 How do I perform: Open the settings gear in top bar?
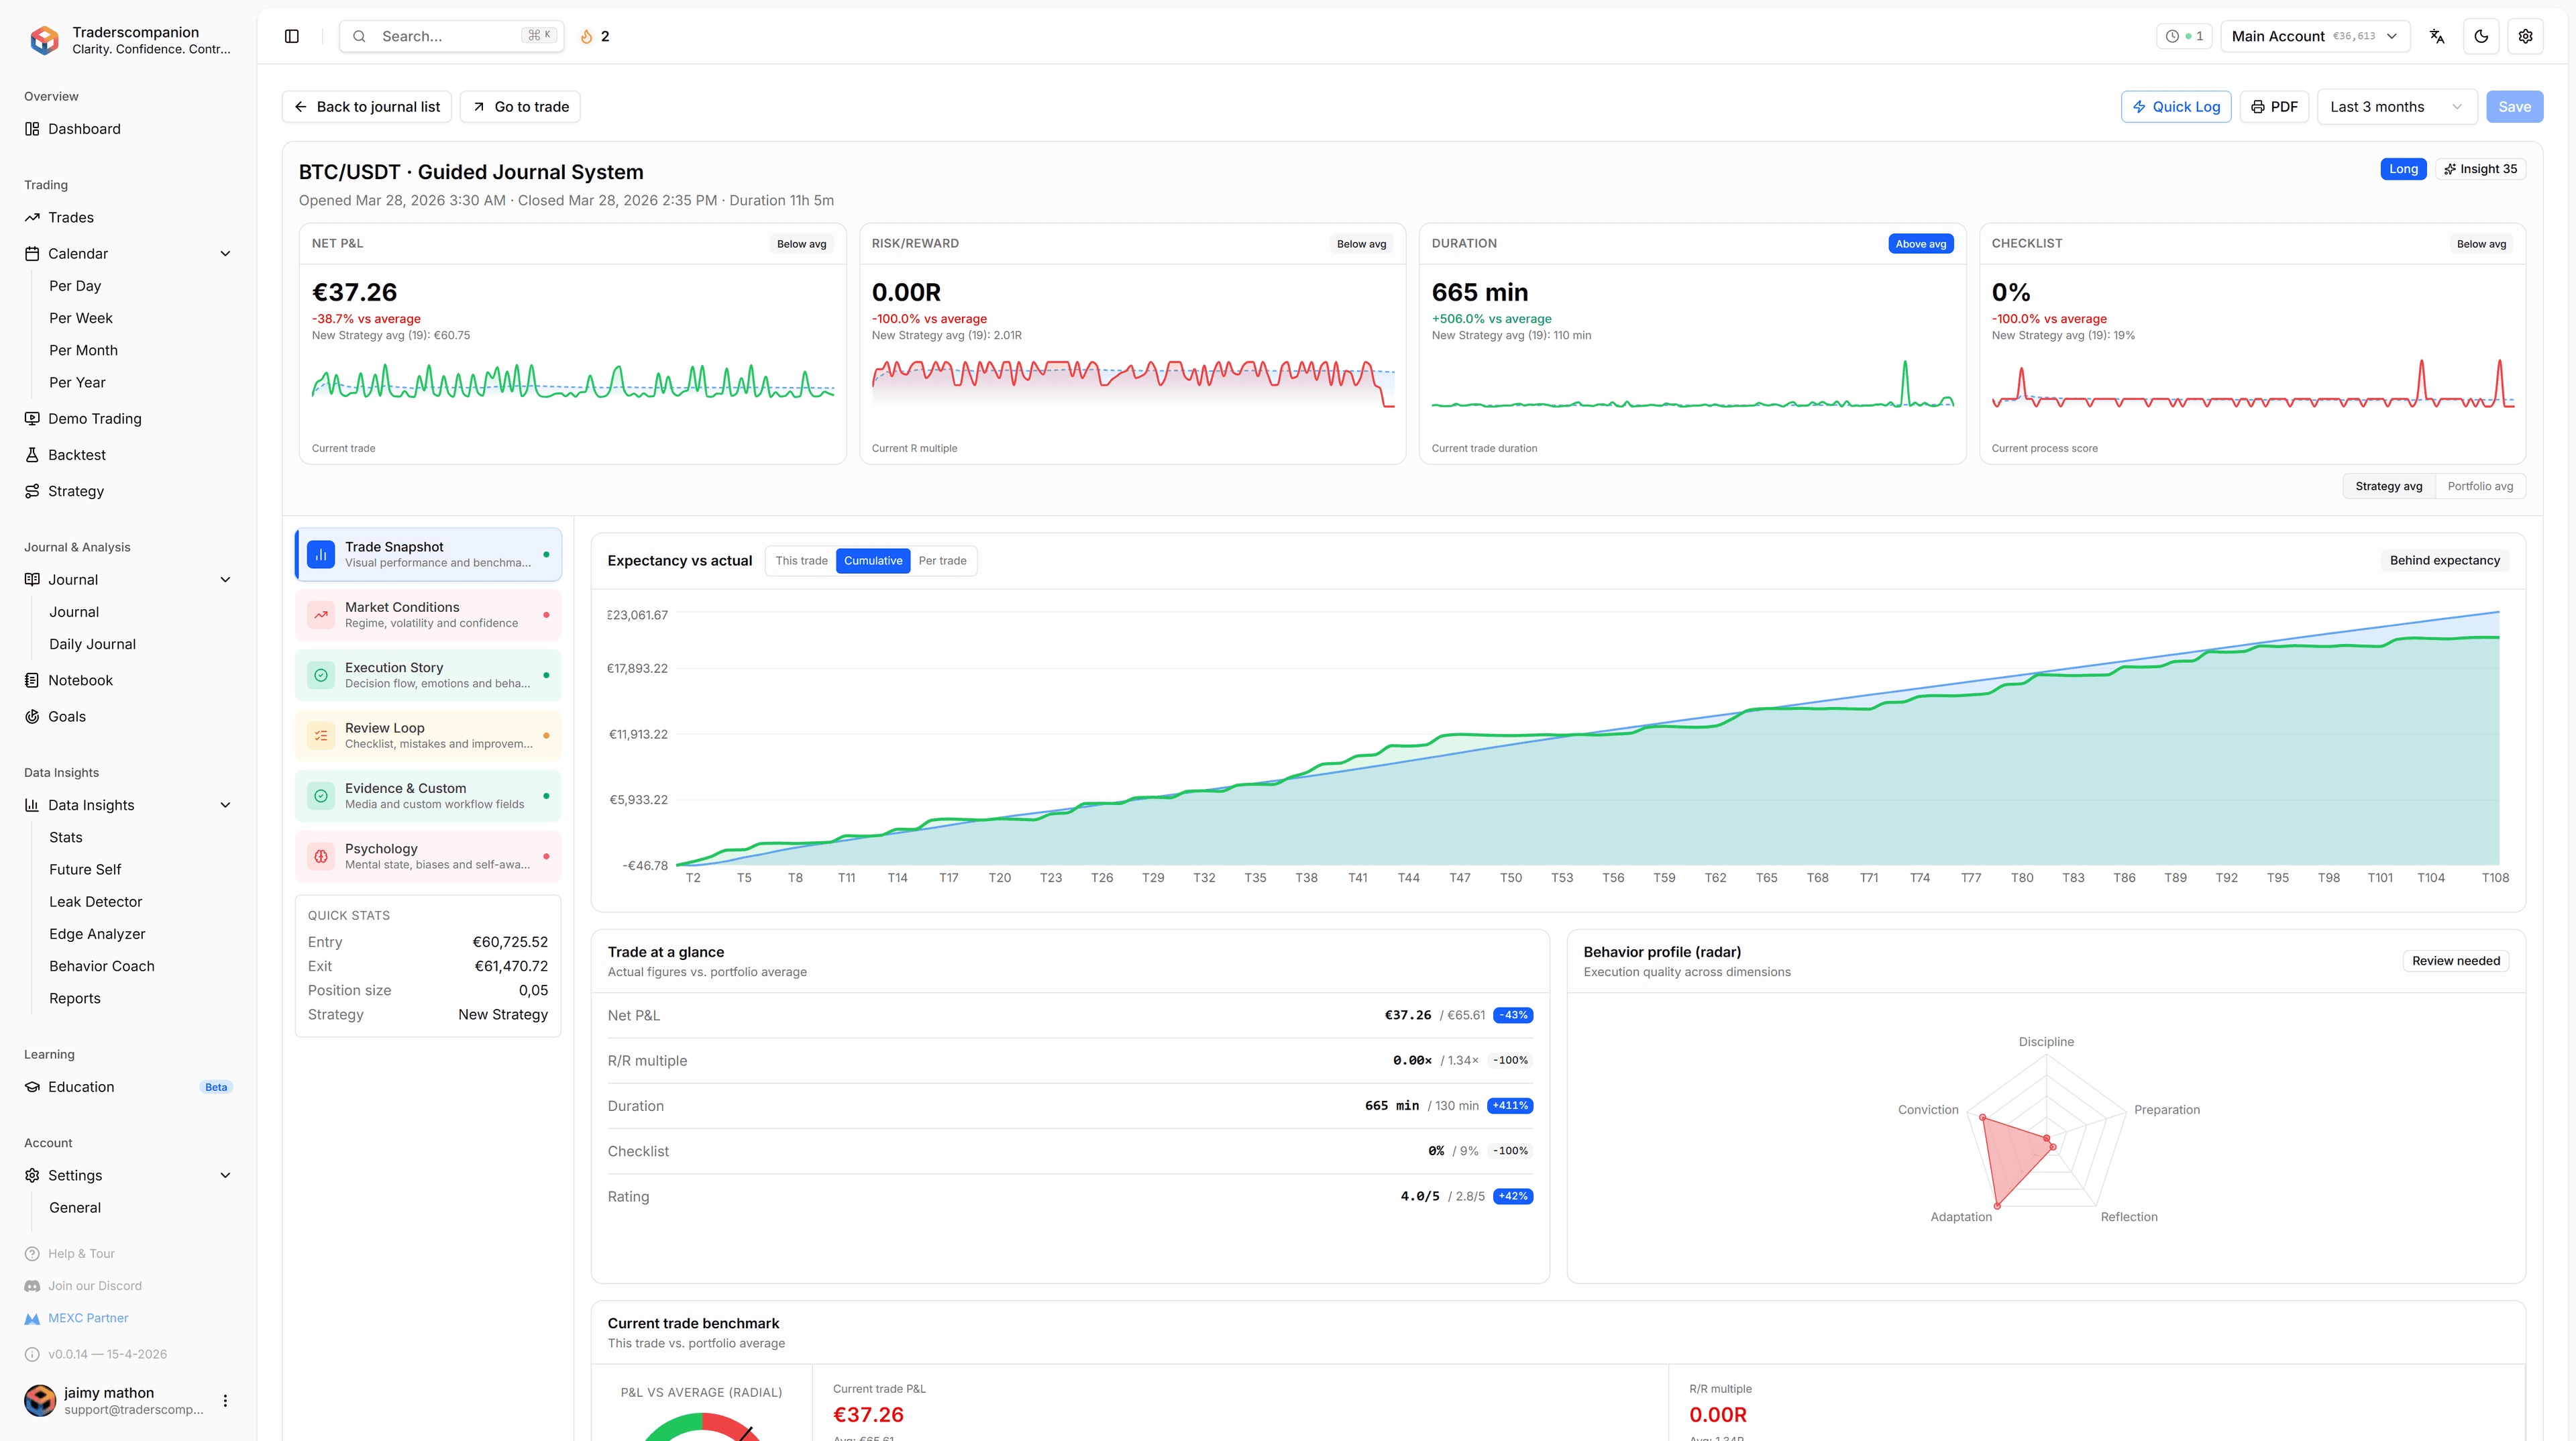[2525, 36]
